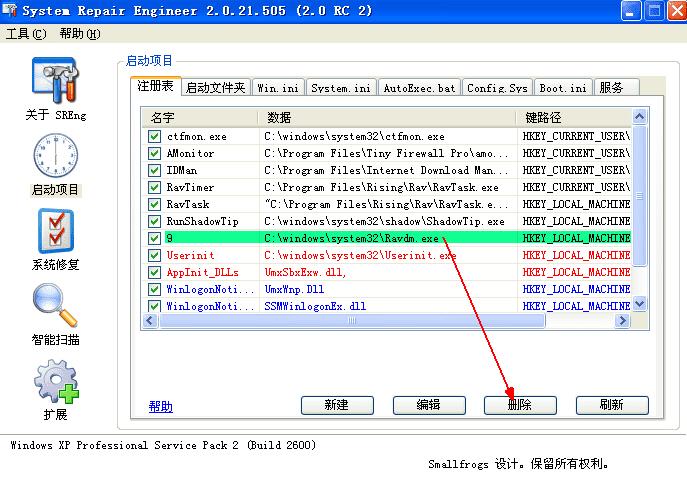This screenshot has height=477, width=687.
Task: Click the vertical scrollbar up arrow
Action: click(x=640, y=117)
